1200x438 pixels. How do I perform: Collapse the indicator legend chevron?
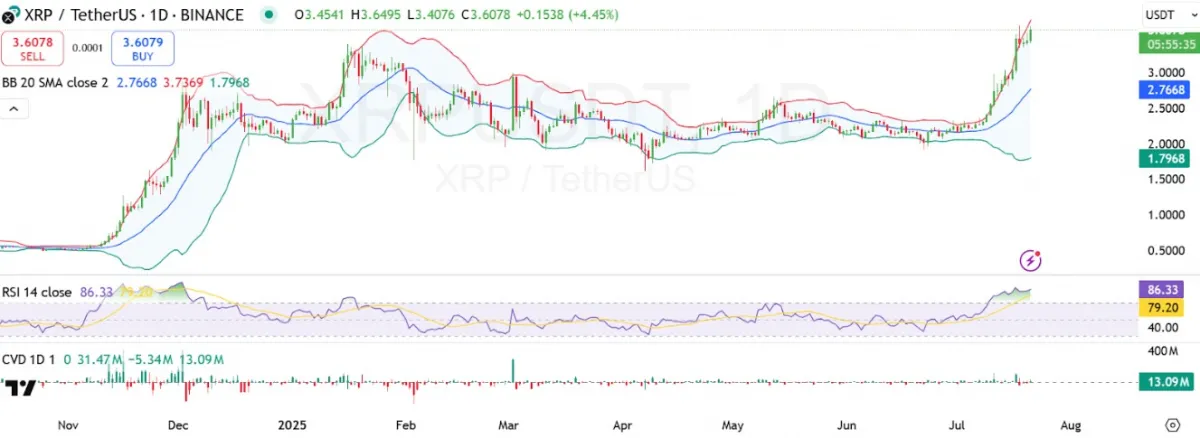point(16,106)
